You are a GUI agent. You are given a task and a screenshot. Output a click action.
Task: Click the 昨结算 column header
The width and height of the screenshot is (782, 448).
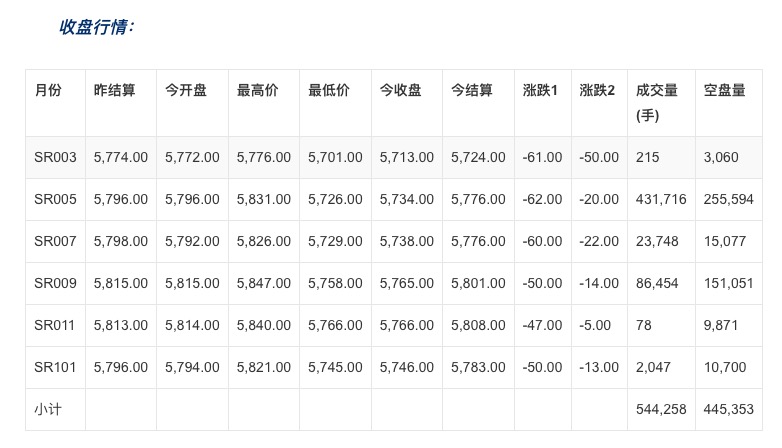(114, 91)
